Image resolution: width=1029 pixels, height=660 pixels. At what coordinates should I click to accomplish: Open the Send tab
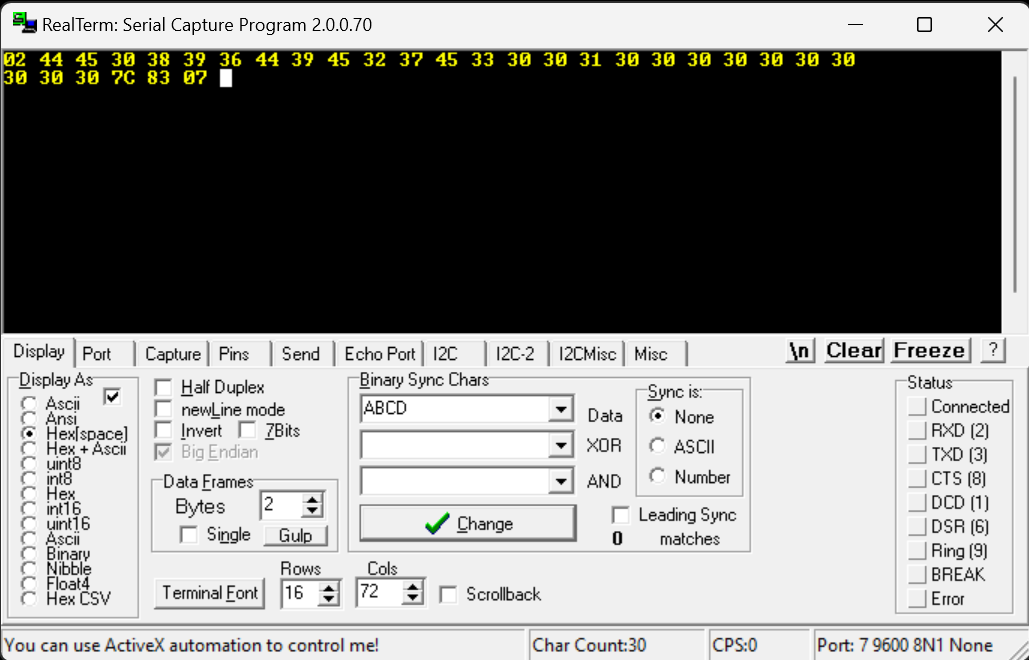(x=301, y=353)
